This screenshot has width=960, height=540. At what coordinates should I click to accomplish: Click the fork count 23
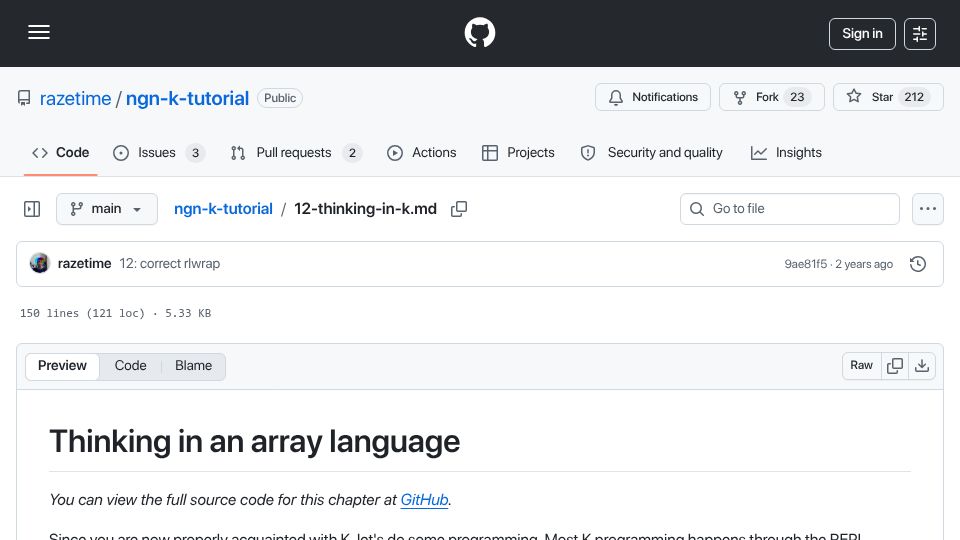797,97
